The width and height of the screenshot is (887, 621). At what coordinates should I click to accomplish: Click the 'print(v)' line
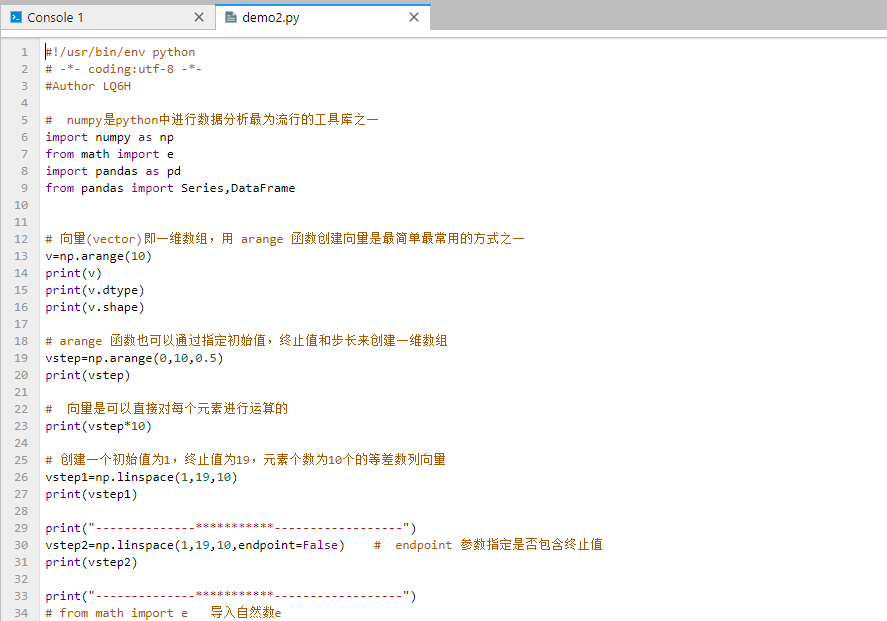pyautogui.click(x=74, y=273)
